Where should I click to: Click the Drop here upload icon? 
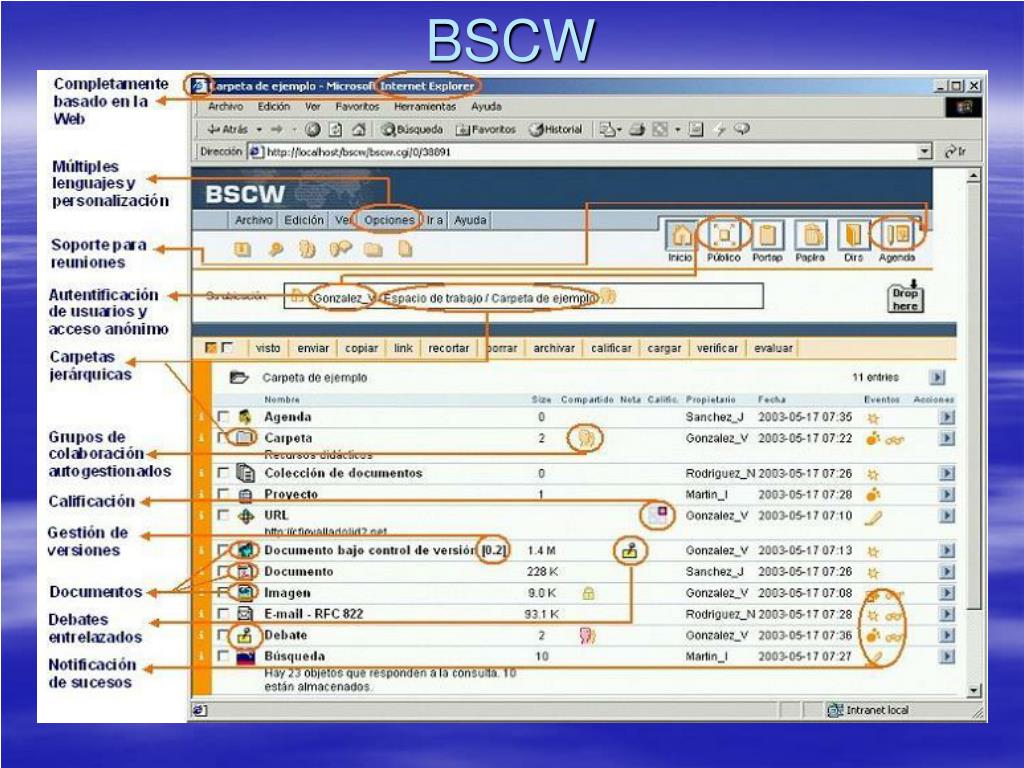pos(905,297)
